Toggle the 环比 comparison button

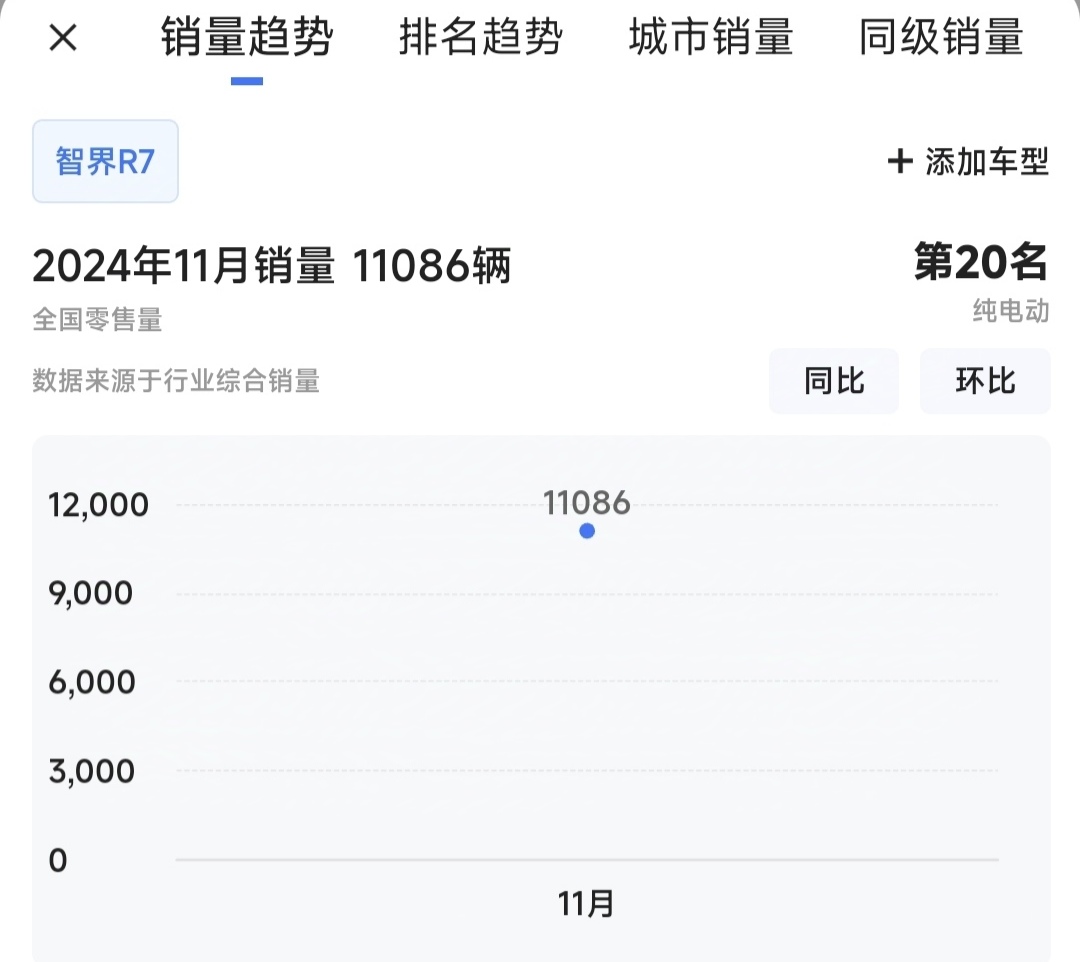pos(985,381)
